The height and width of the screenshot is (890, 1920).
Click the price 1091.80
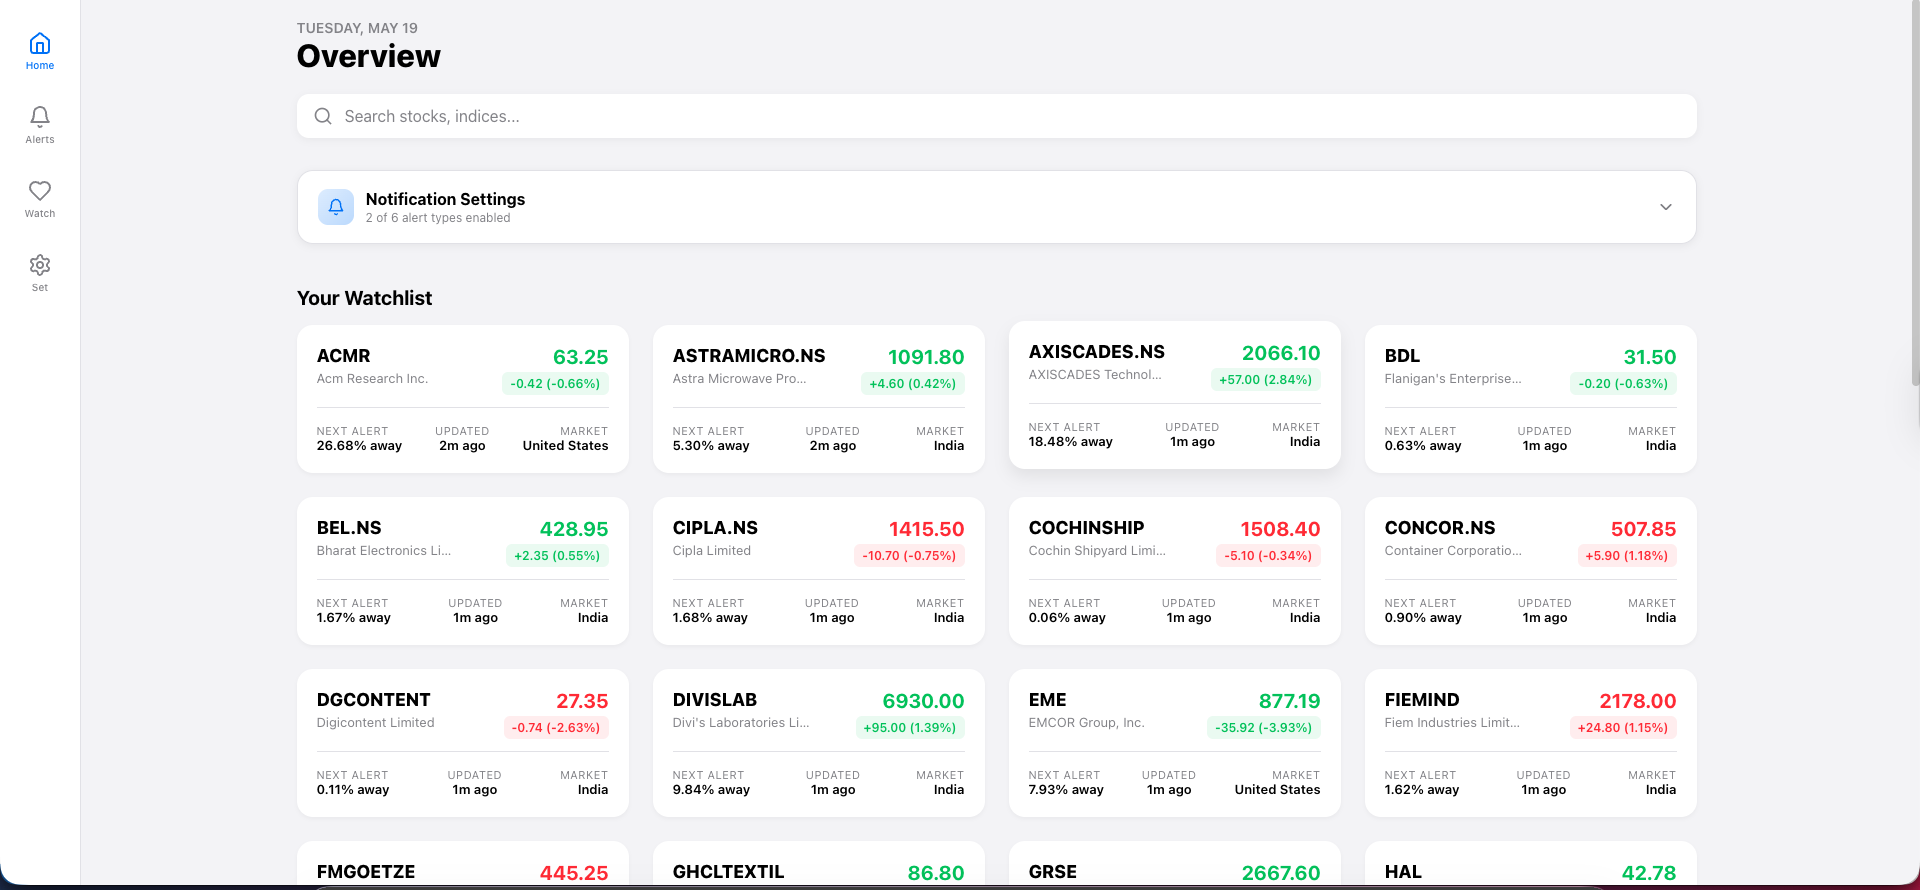point(926,357)
